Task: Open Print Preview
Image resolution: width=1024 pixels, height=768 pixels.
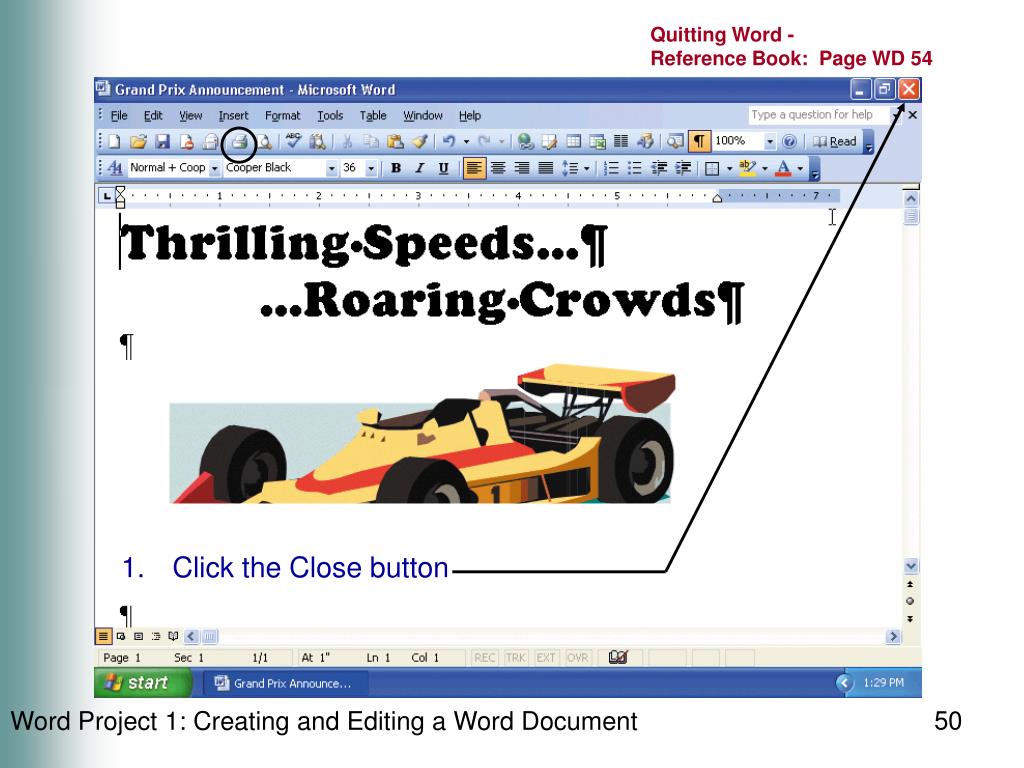Action: coord(264,141)
